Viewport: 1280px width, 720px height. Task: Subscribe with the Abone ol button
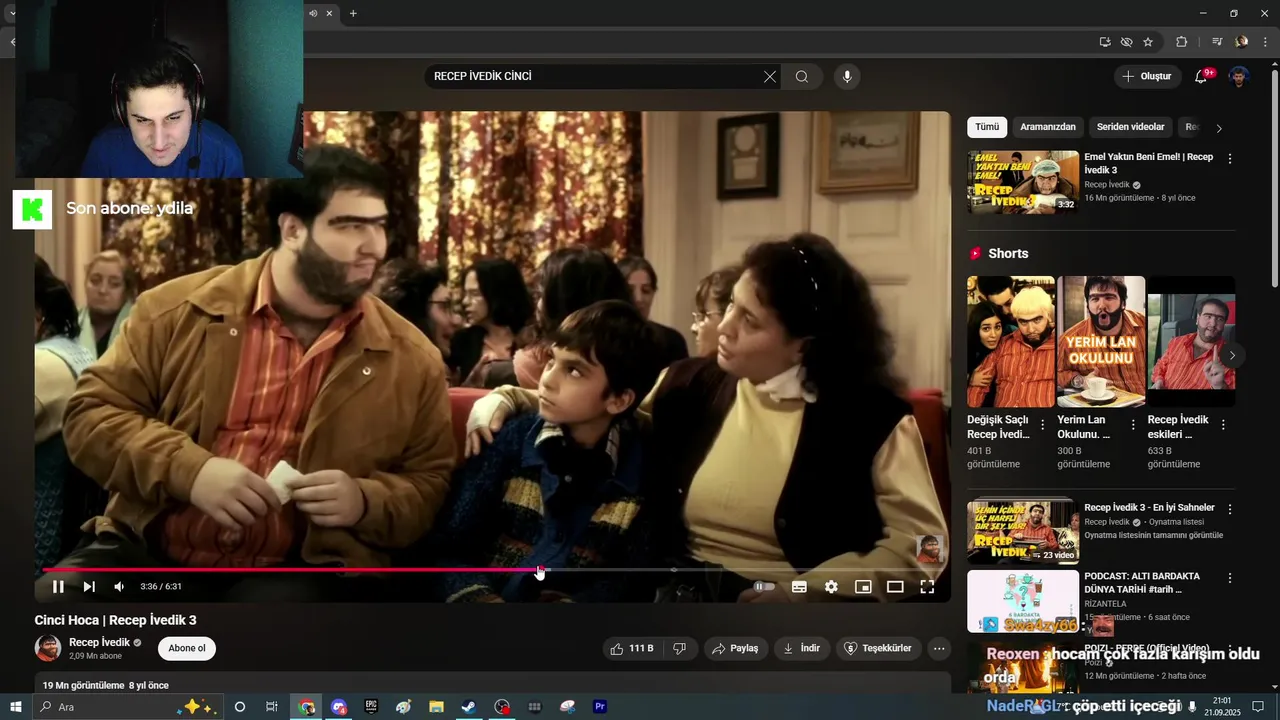point(187,648)
